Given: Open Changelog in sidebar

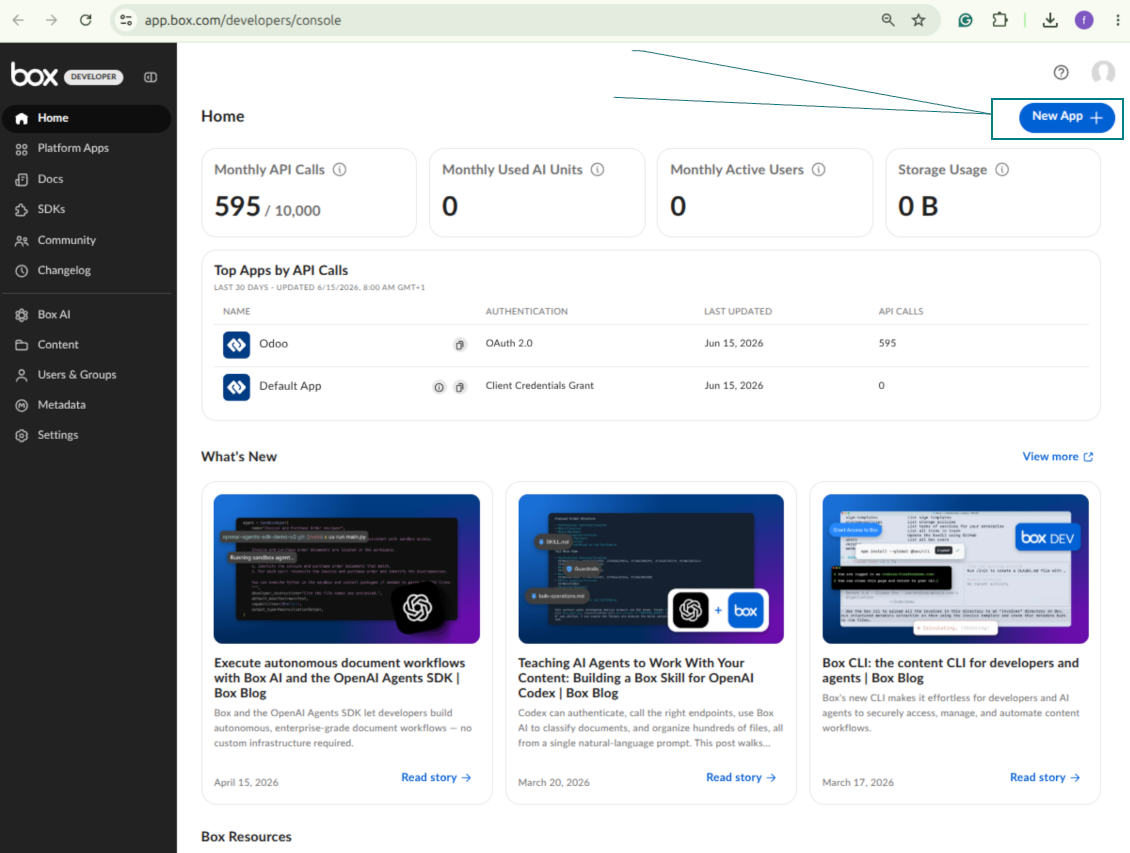Looking at the screenshot, I should [x=86, y=271].
